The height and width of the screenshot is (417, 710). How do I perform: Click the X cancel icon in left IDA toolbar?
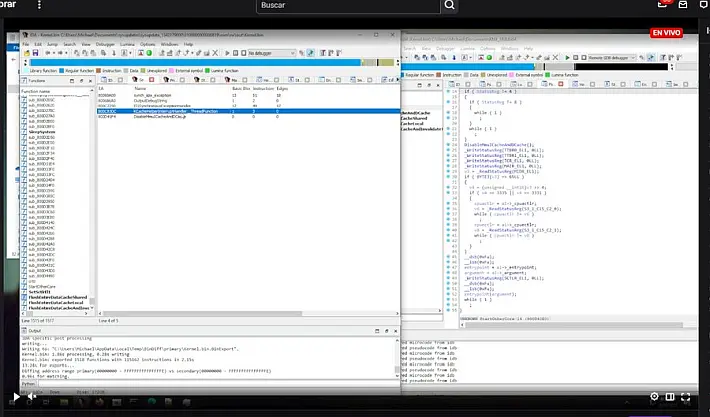pyautogui.click(x=215, y=53)
